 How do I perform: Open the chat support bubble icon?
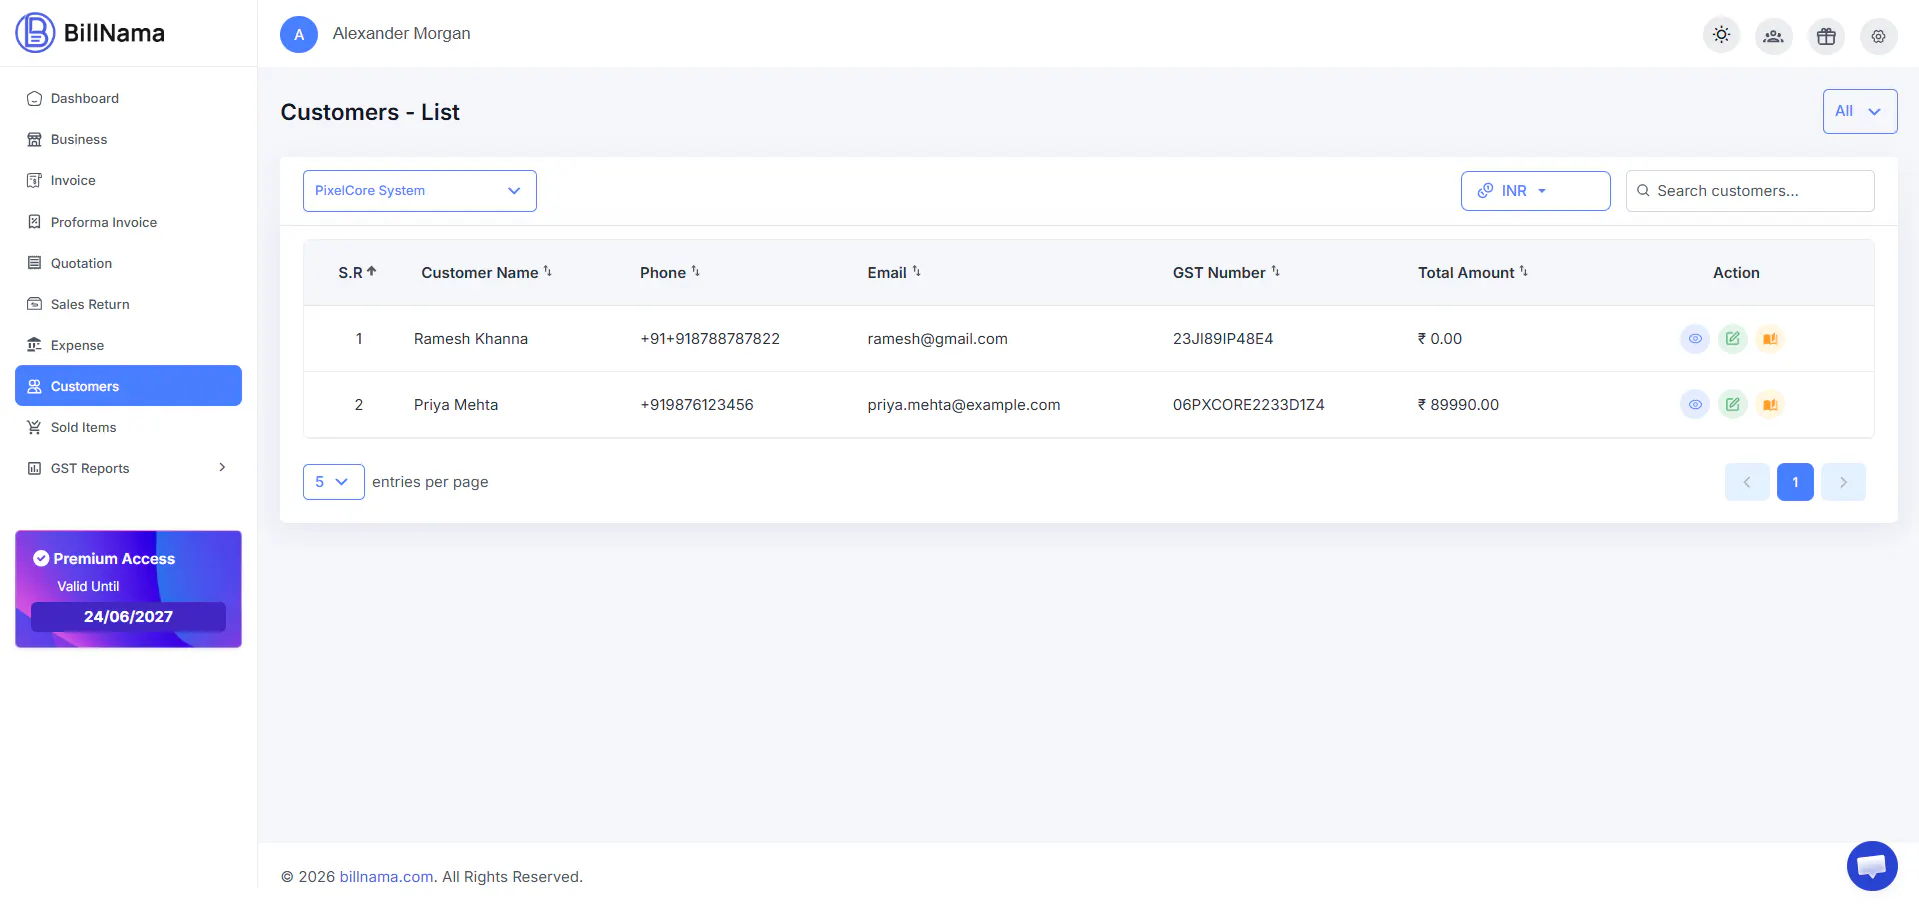pyautogui.click(x=1872, y=866)
